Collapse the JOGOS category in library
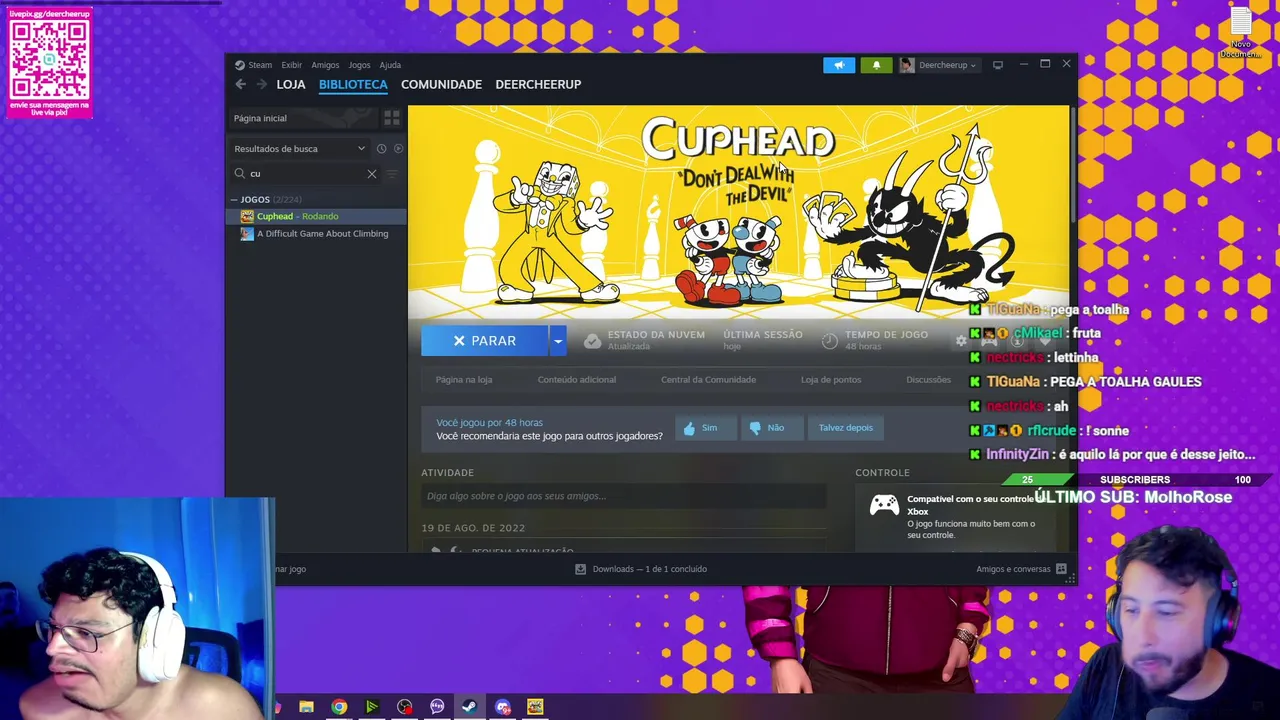The width and height of the screenshot is (1280, 720). (x=234, y=200)
